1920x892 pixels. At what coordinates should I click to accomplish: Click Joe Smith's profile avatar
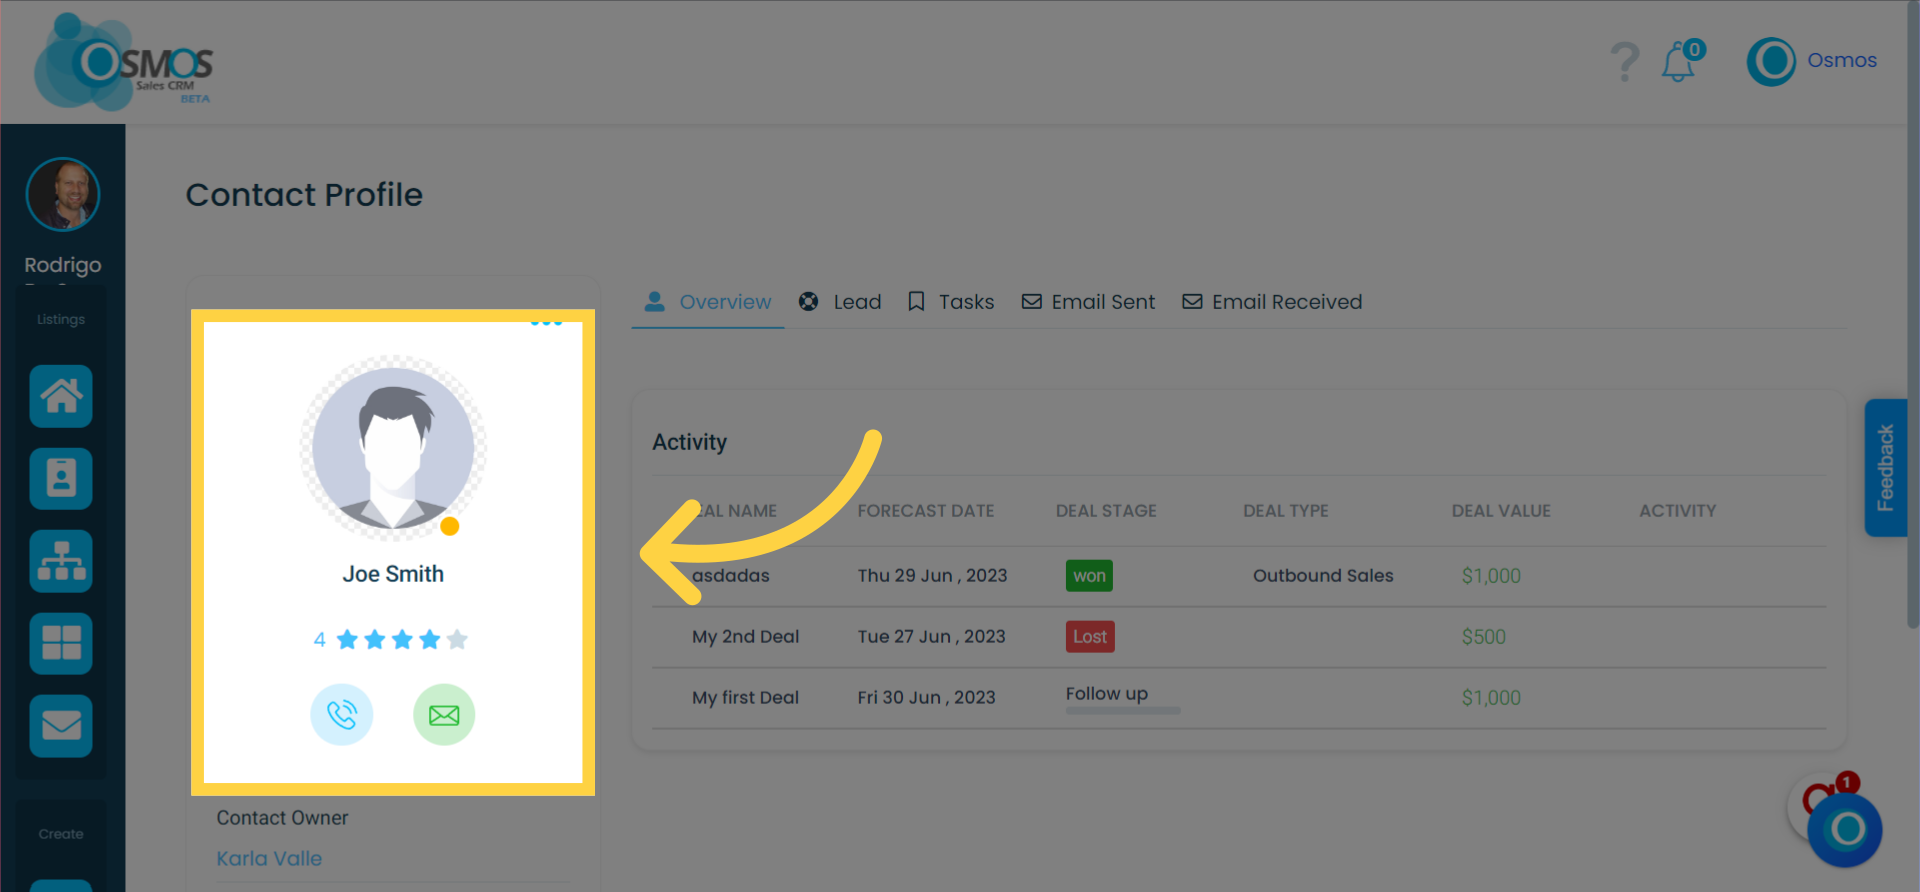click(393, 447)
